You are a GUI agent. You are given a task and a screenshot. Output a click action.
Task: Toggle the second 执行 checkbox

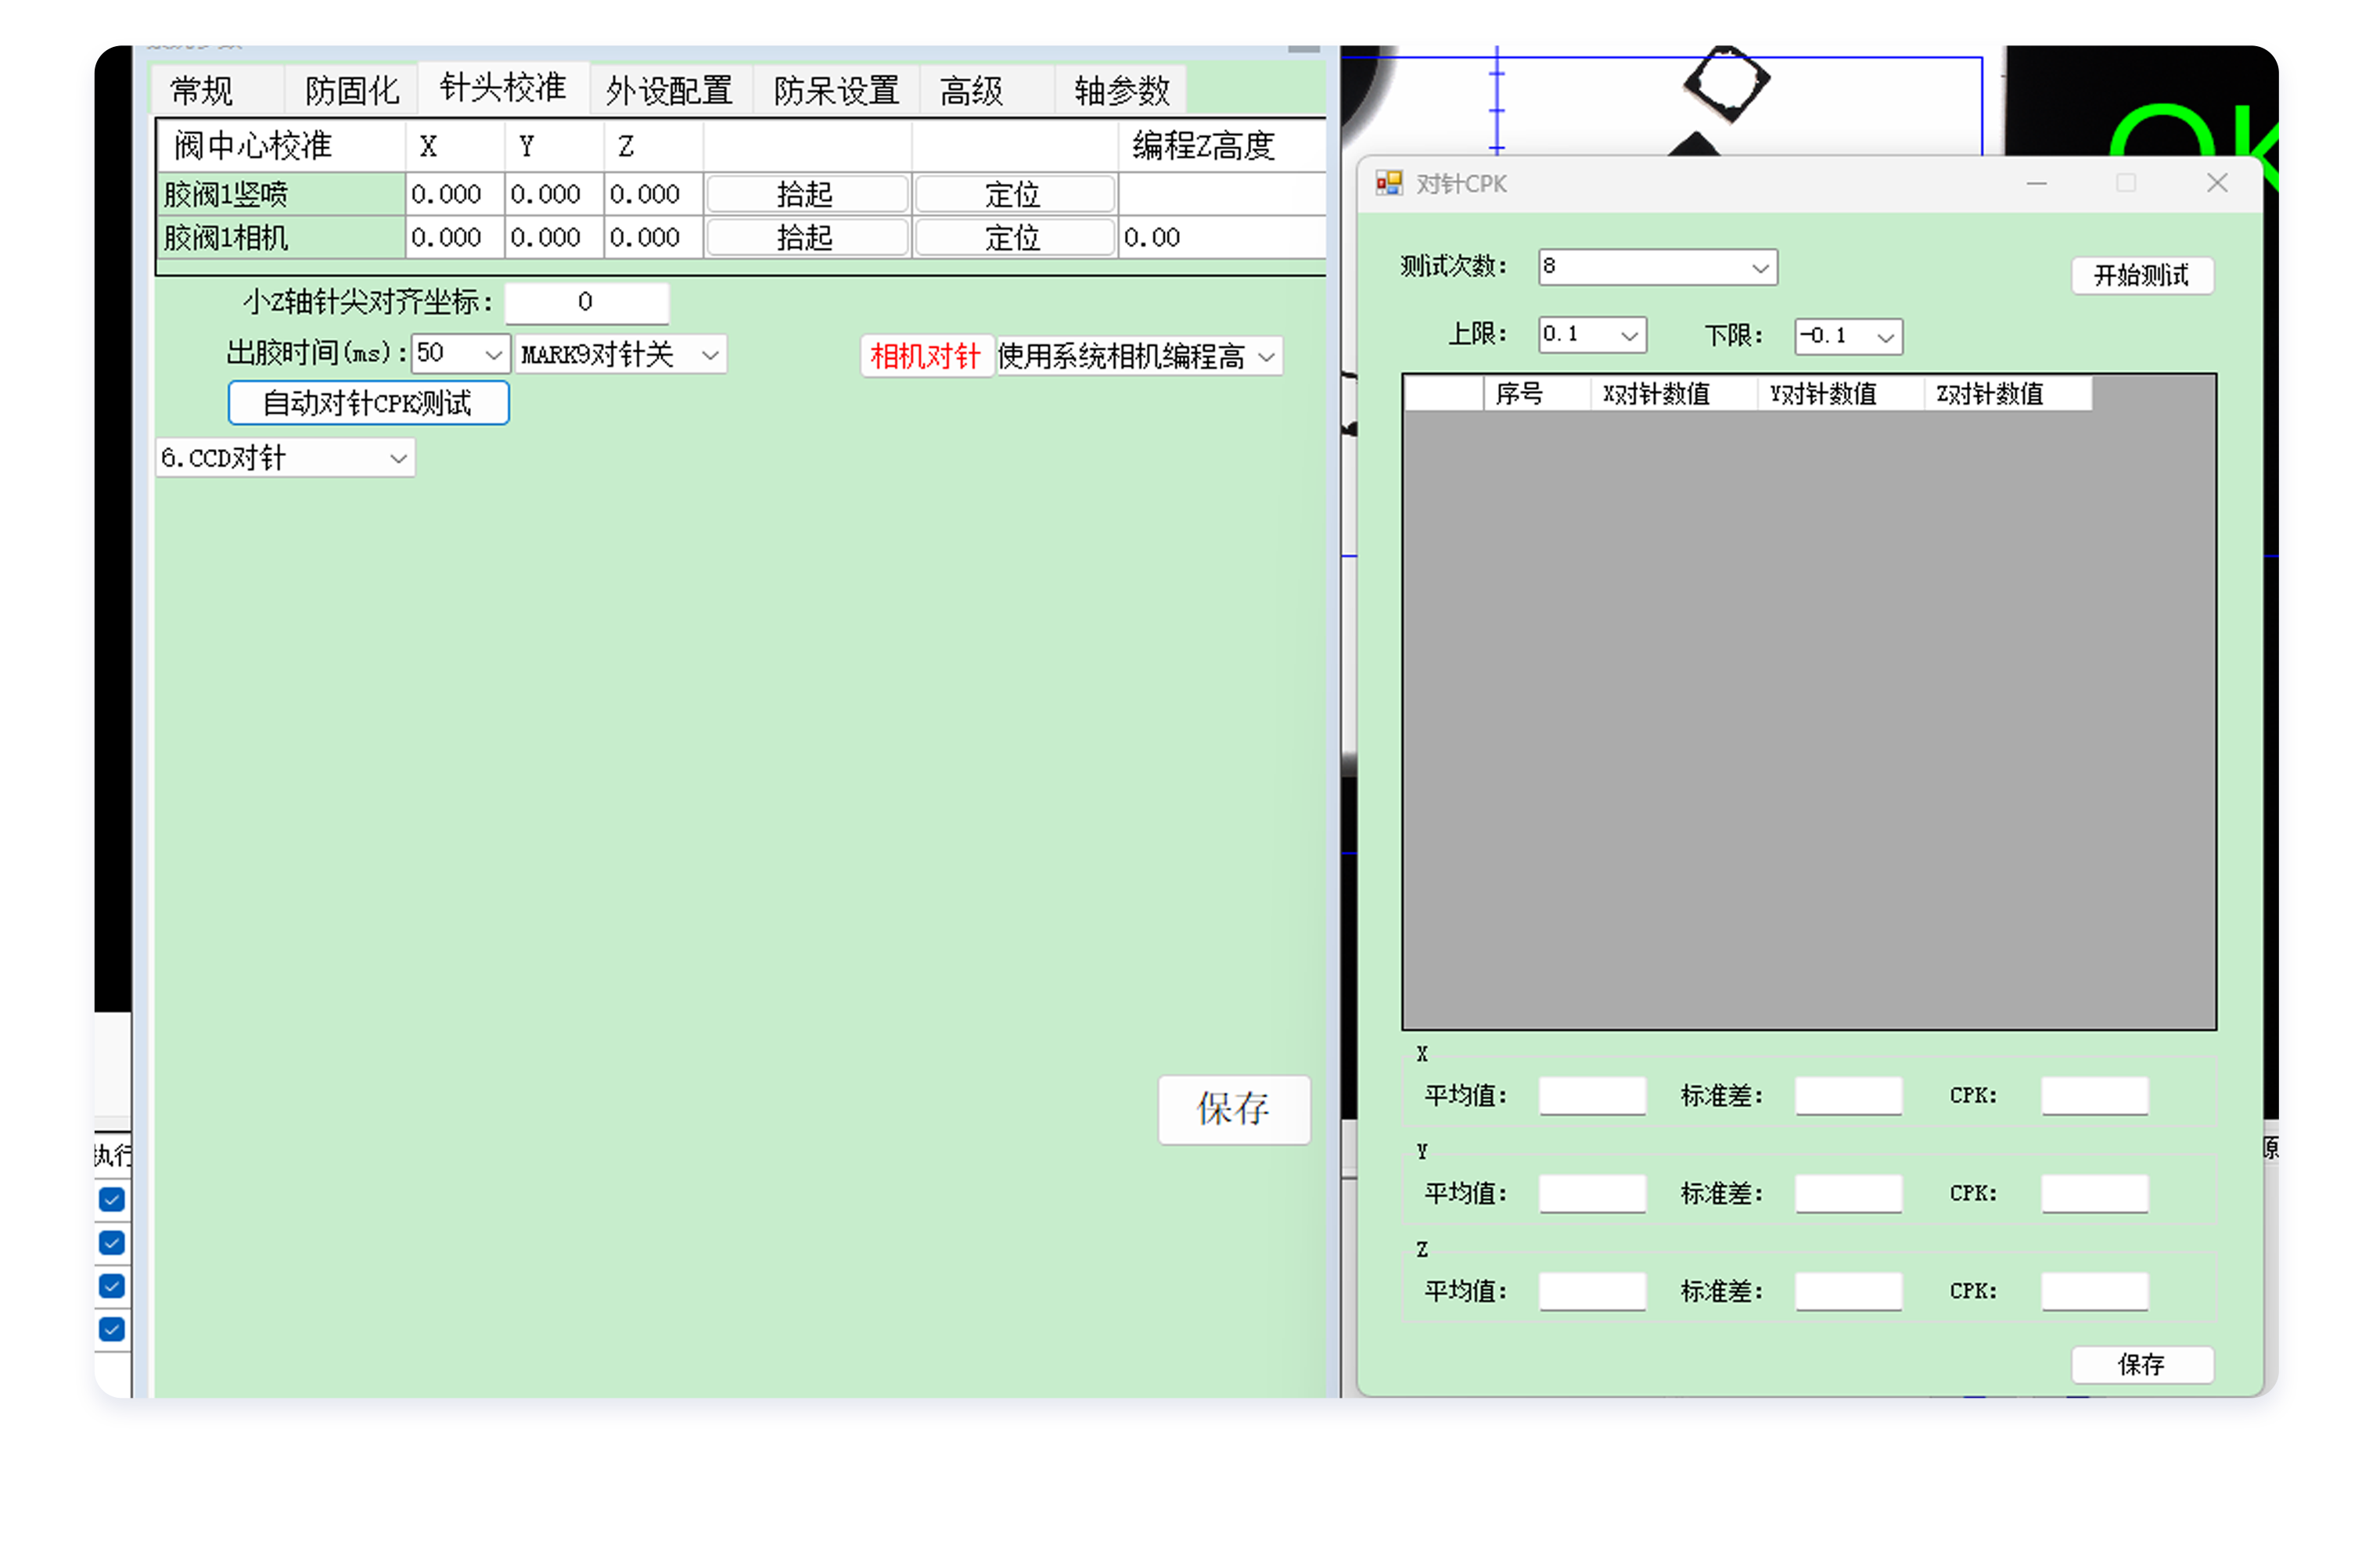(x=111, y=1243)
